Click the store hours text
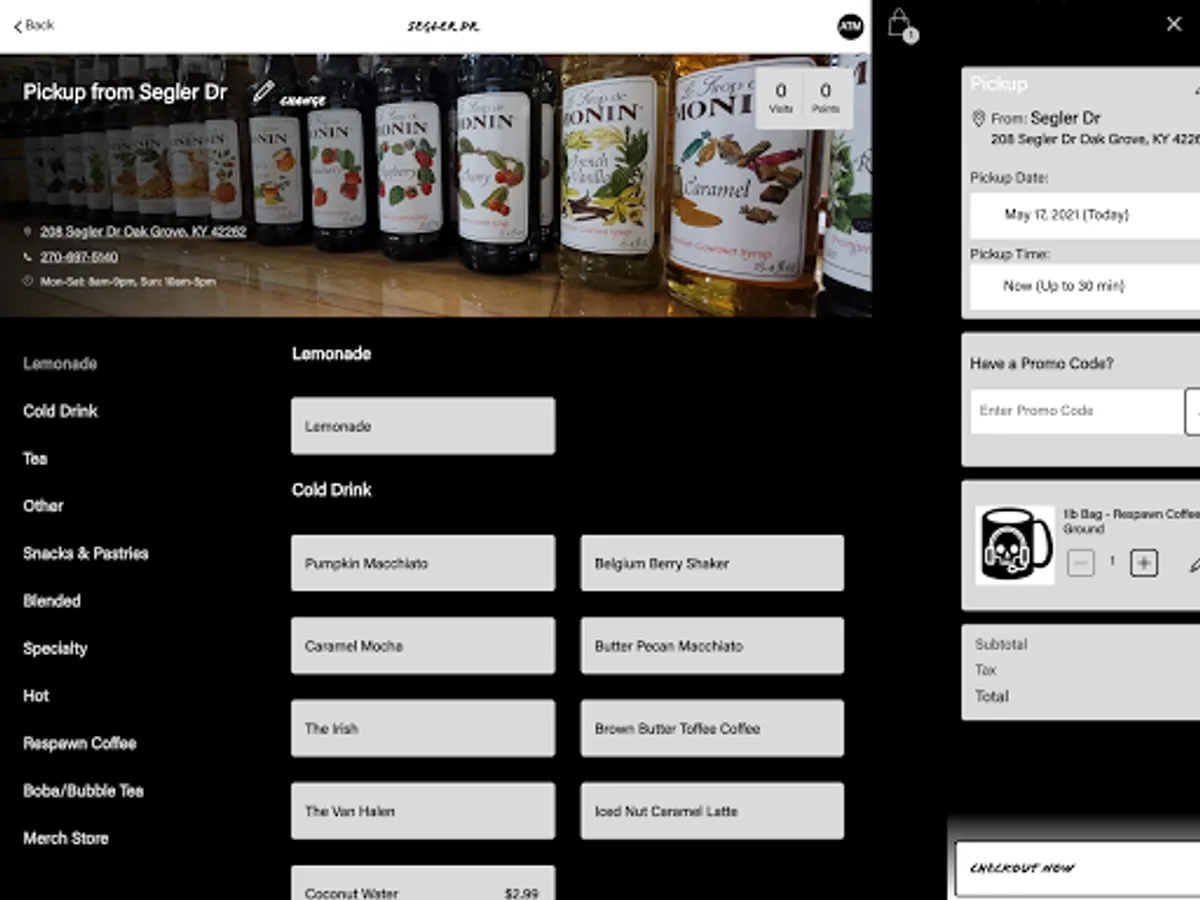The height and width of the screenshot is (900, 1200). (x=128, y=282)
